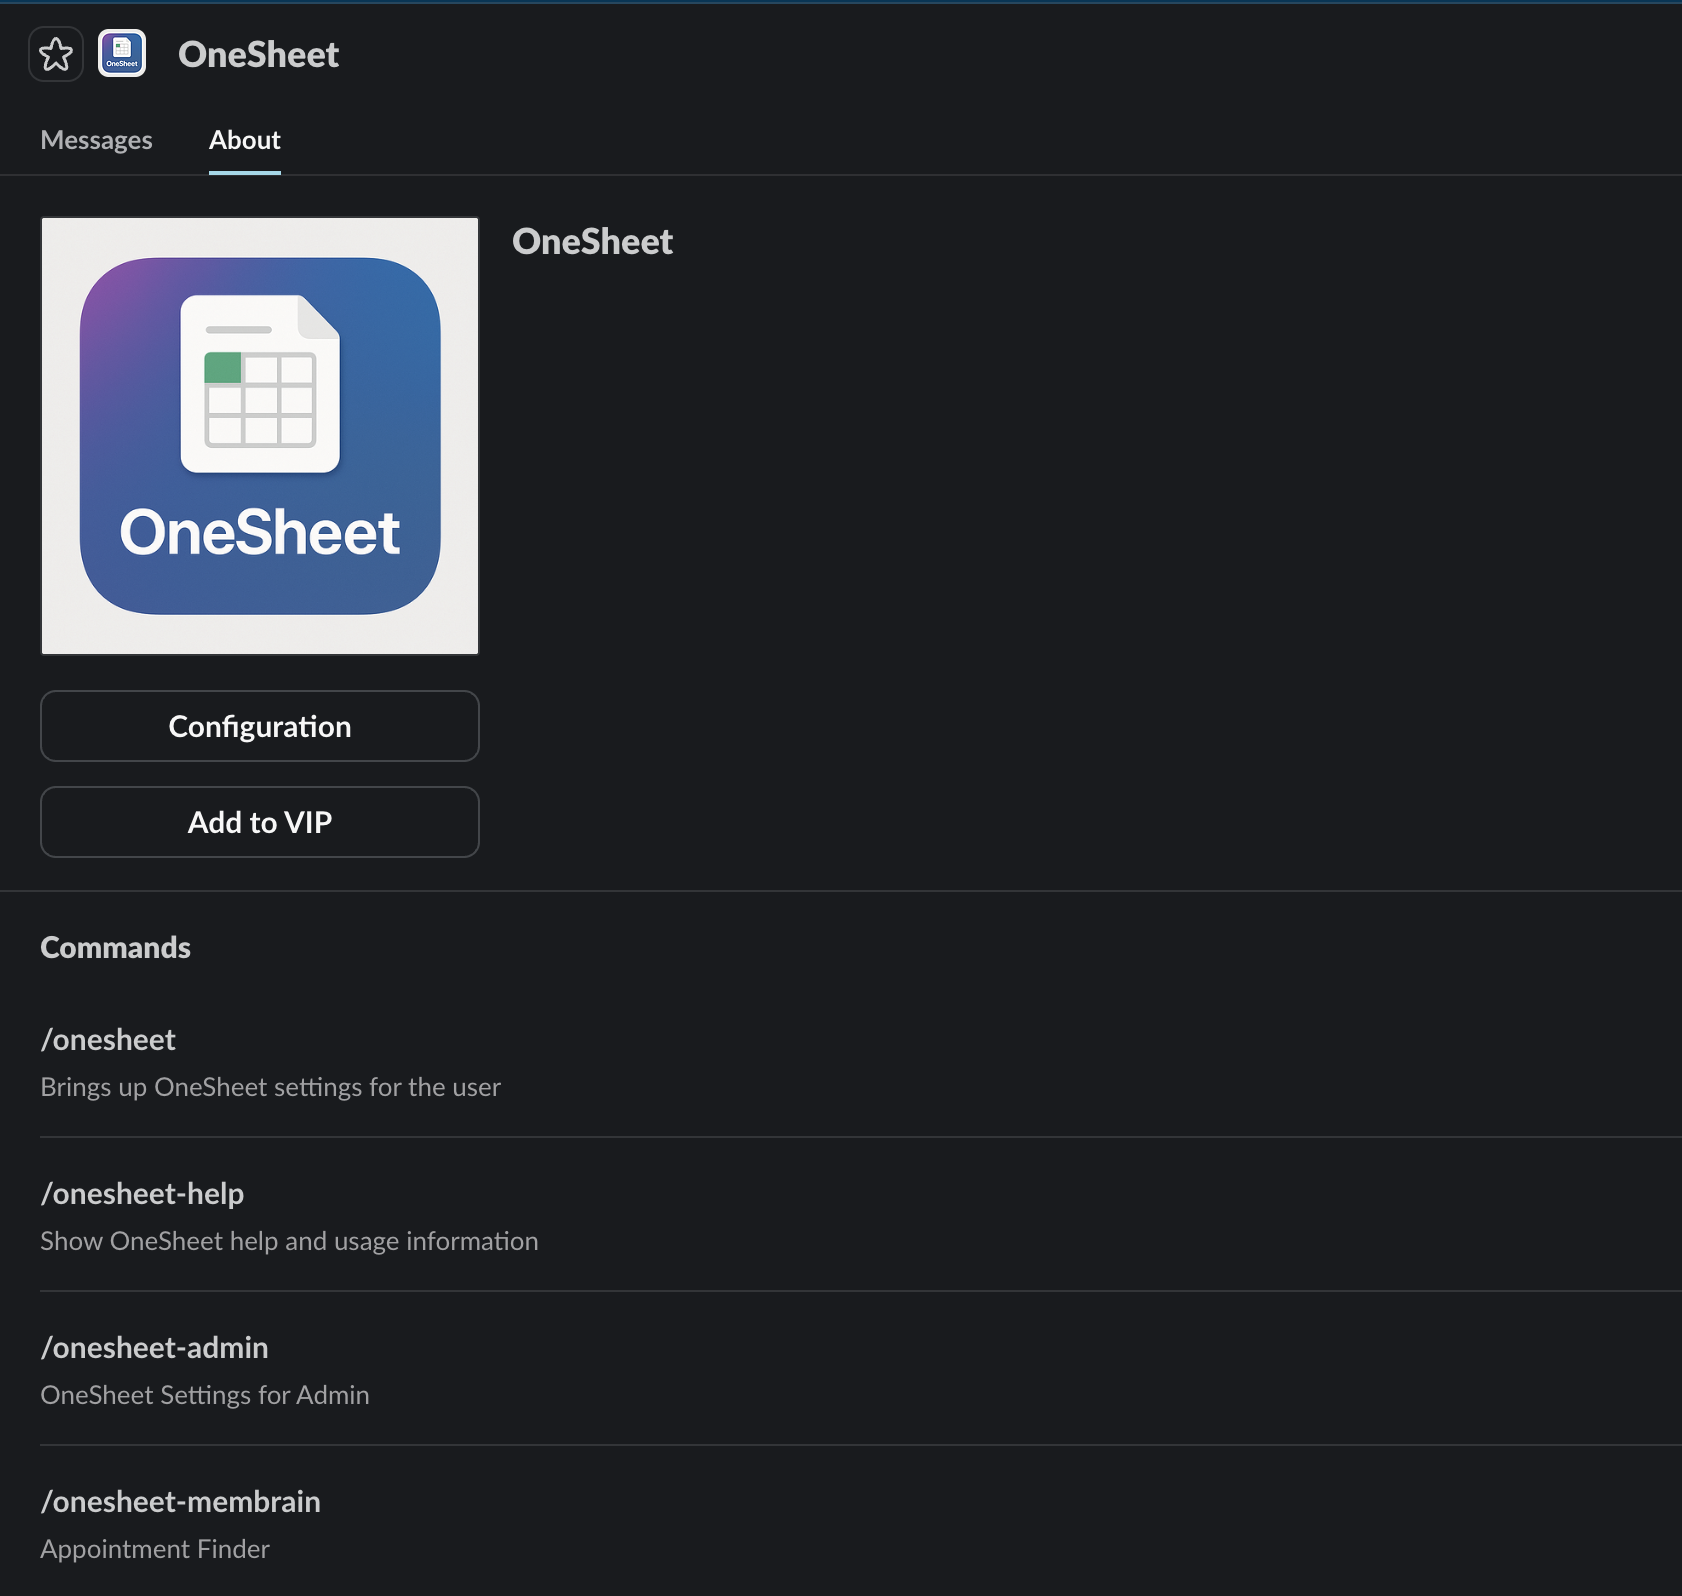Open the OneSheet header title
Screen dimensions: 1682x1596
coord(258,54)
